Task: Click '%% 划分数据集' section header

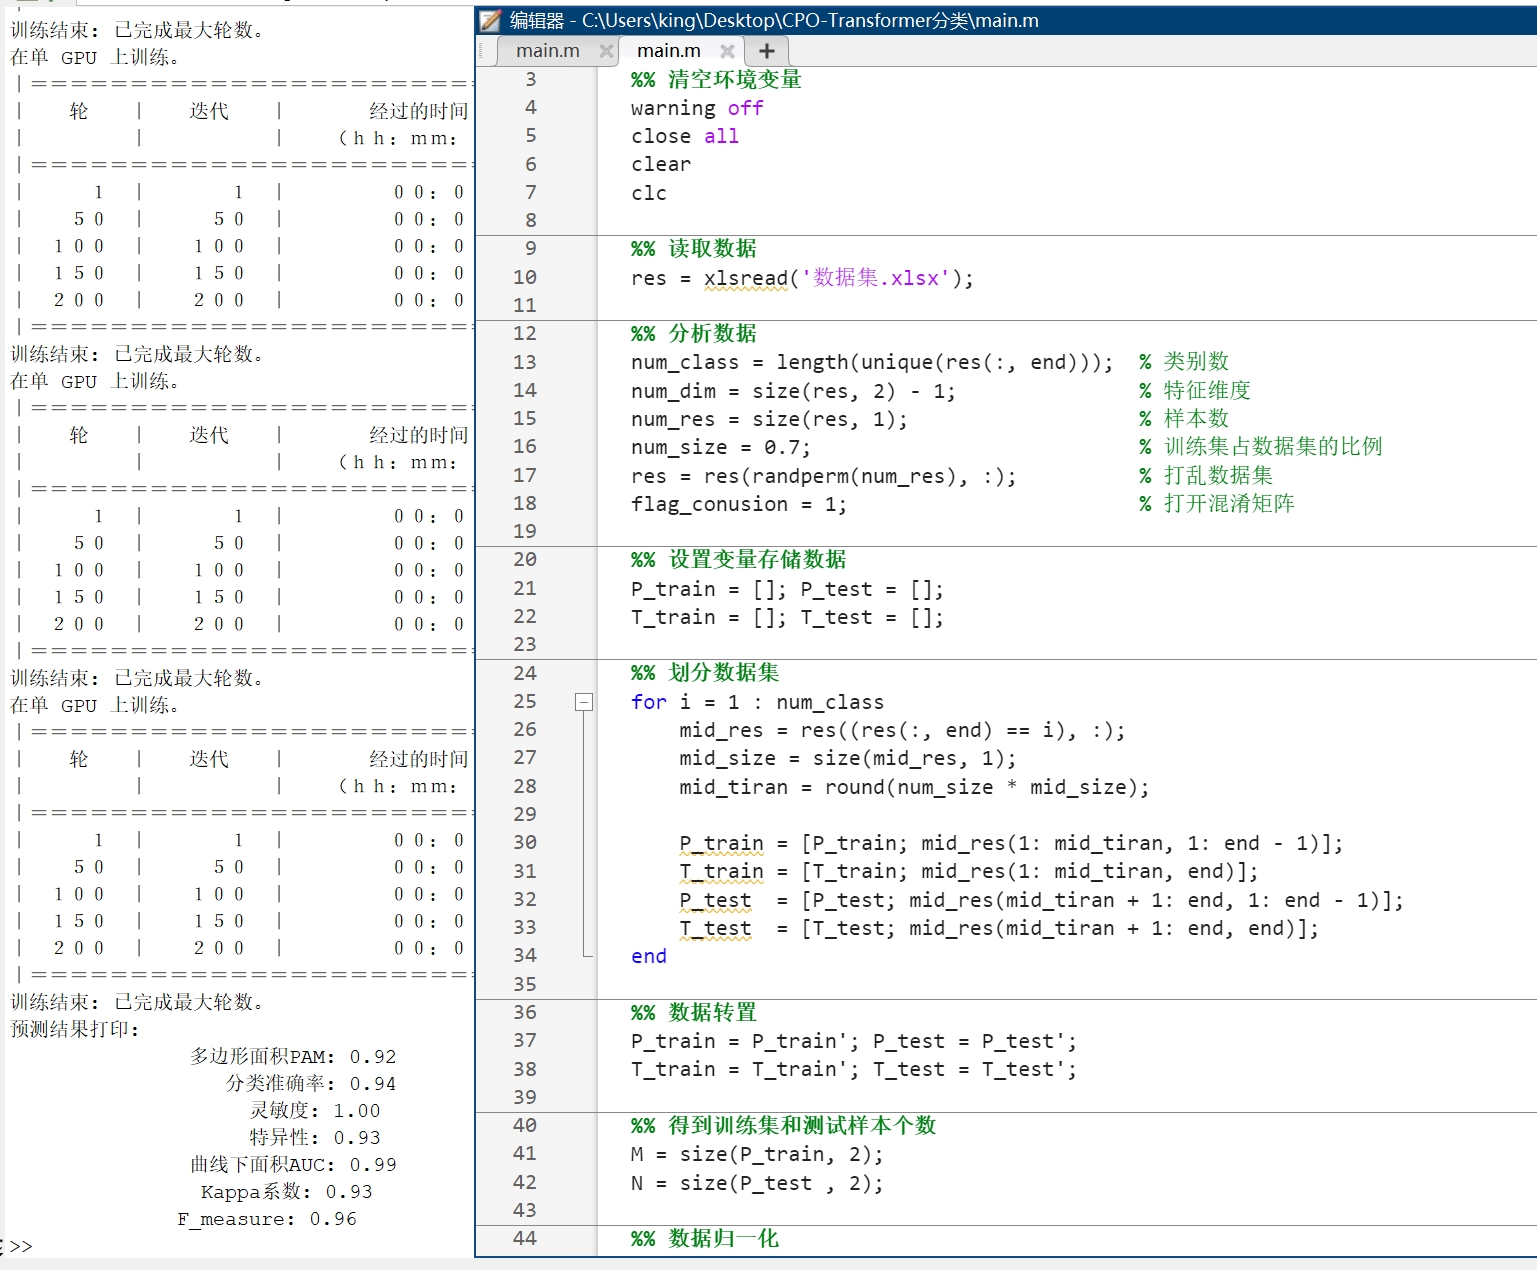Action: 705,673
